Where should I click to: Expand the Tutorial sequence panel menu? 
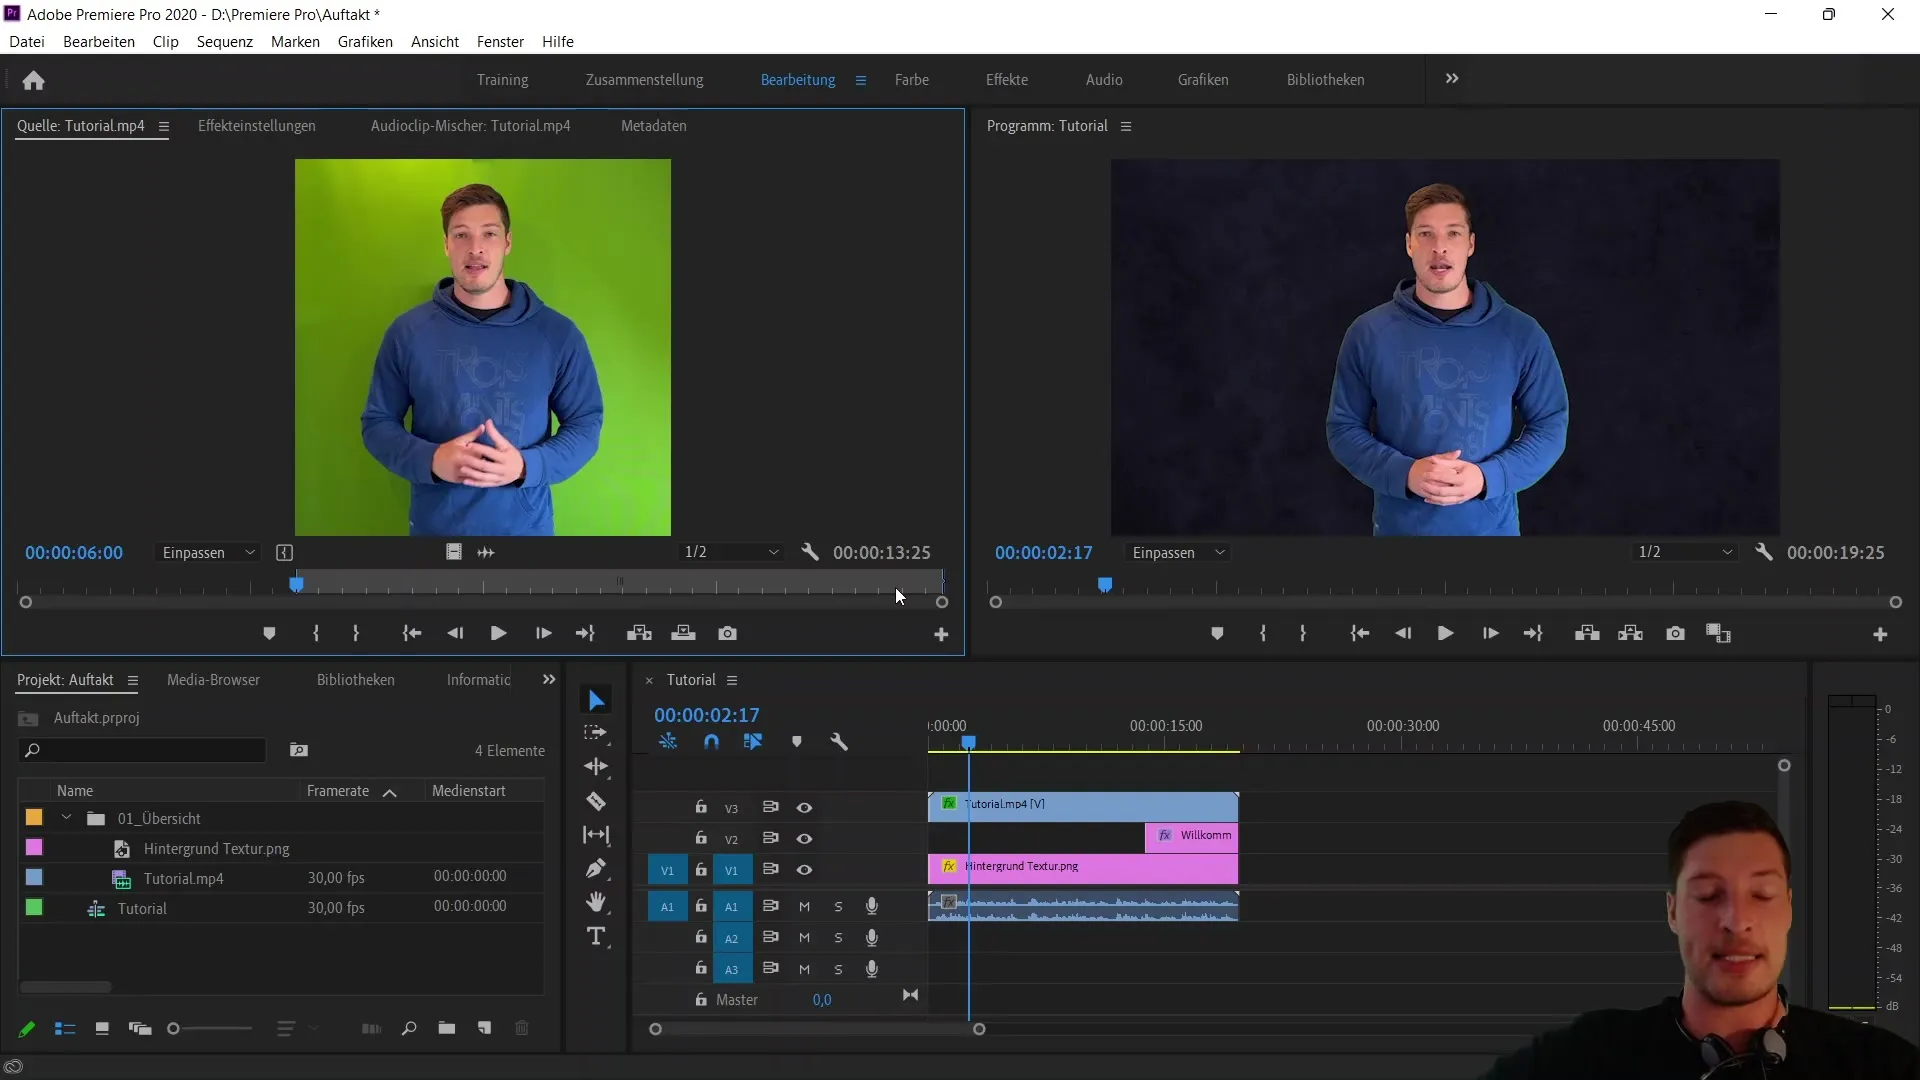[x=735, y=679]
